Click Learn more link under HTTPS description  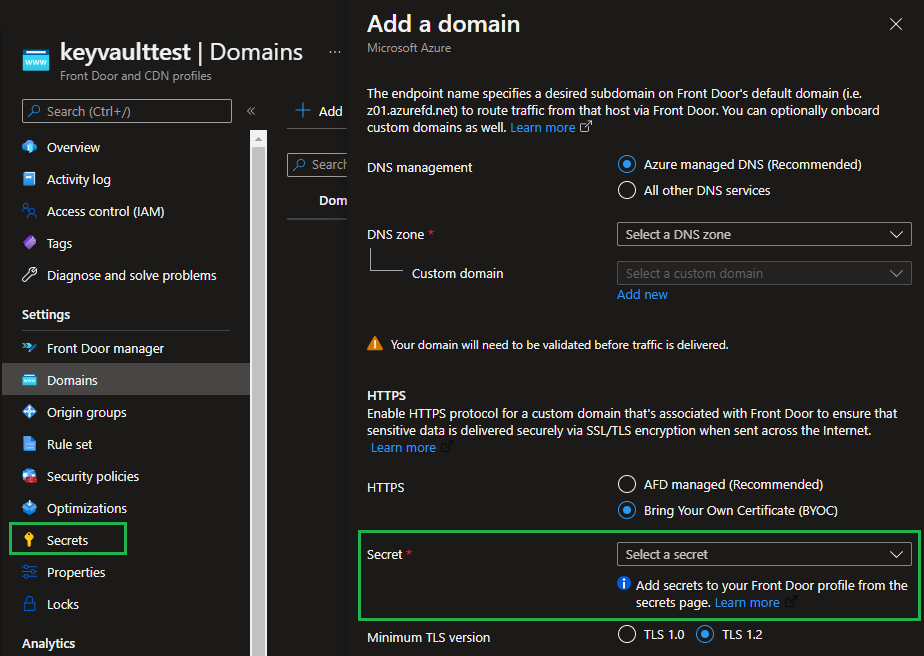tap(403, 447)
